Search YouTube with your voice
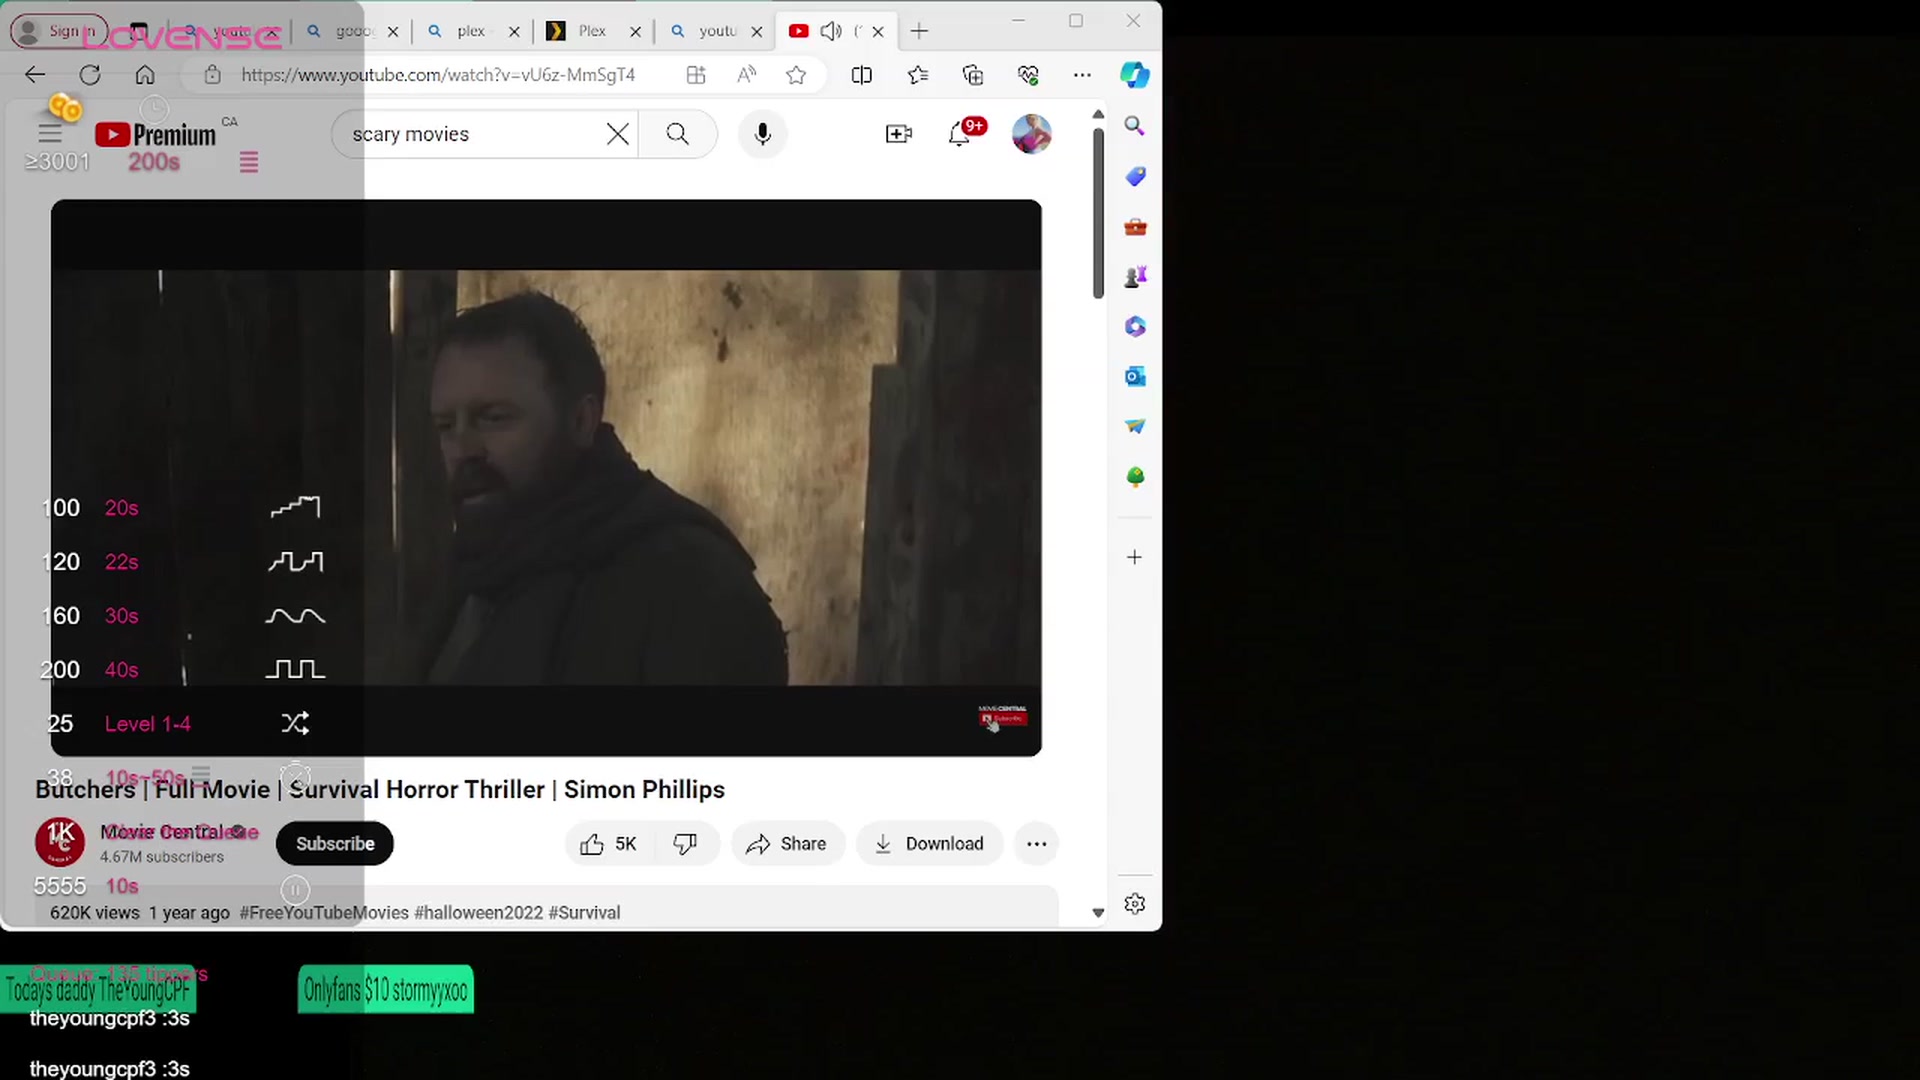 [762, 134]
